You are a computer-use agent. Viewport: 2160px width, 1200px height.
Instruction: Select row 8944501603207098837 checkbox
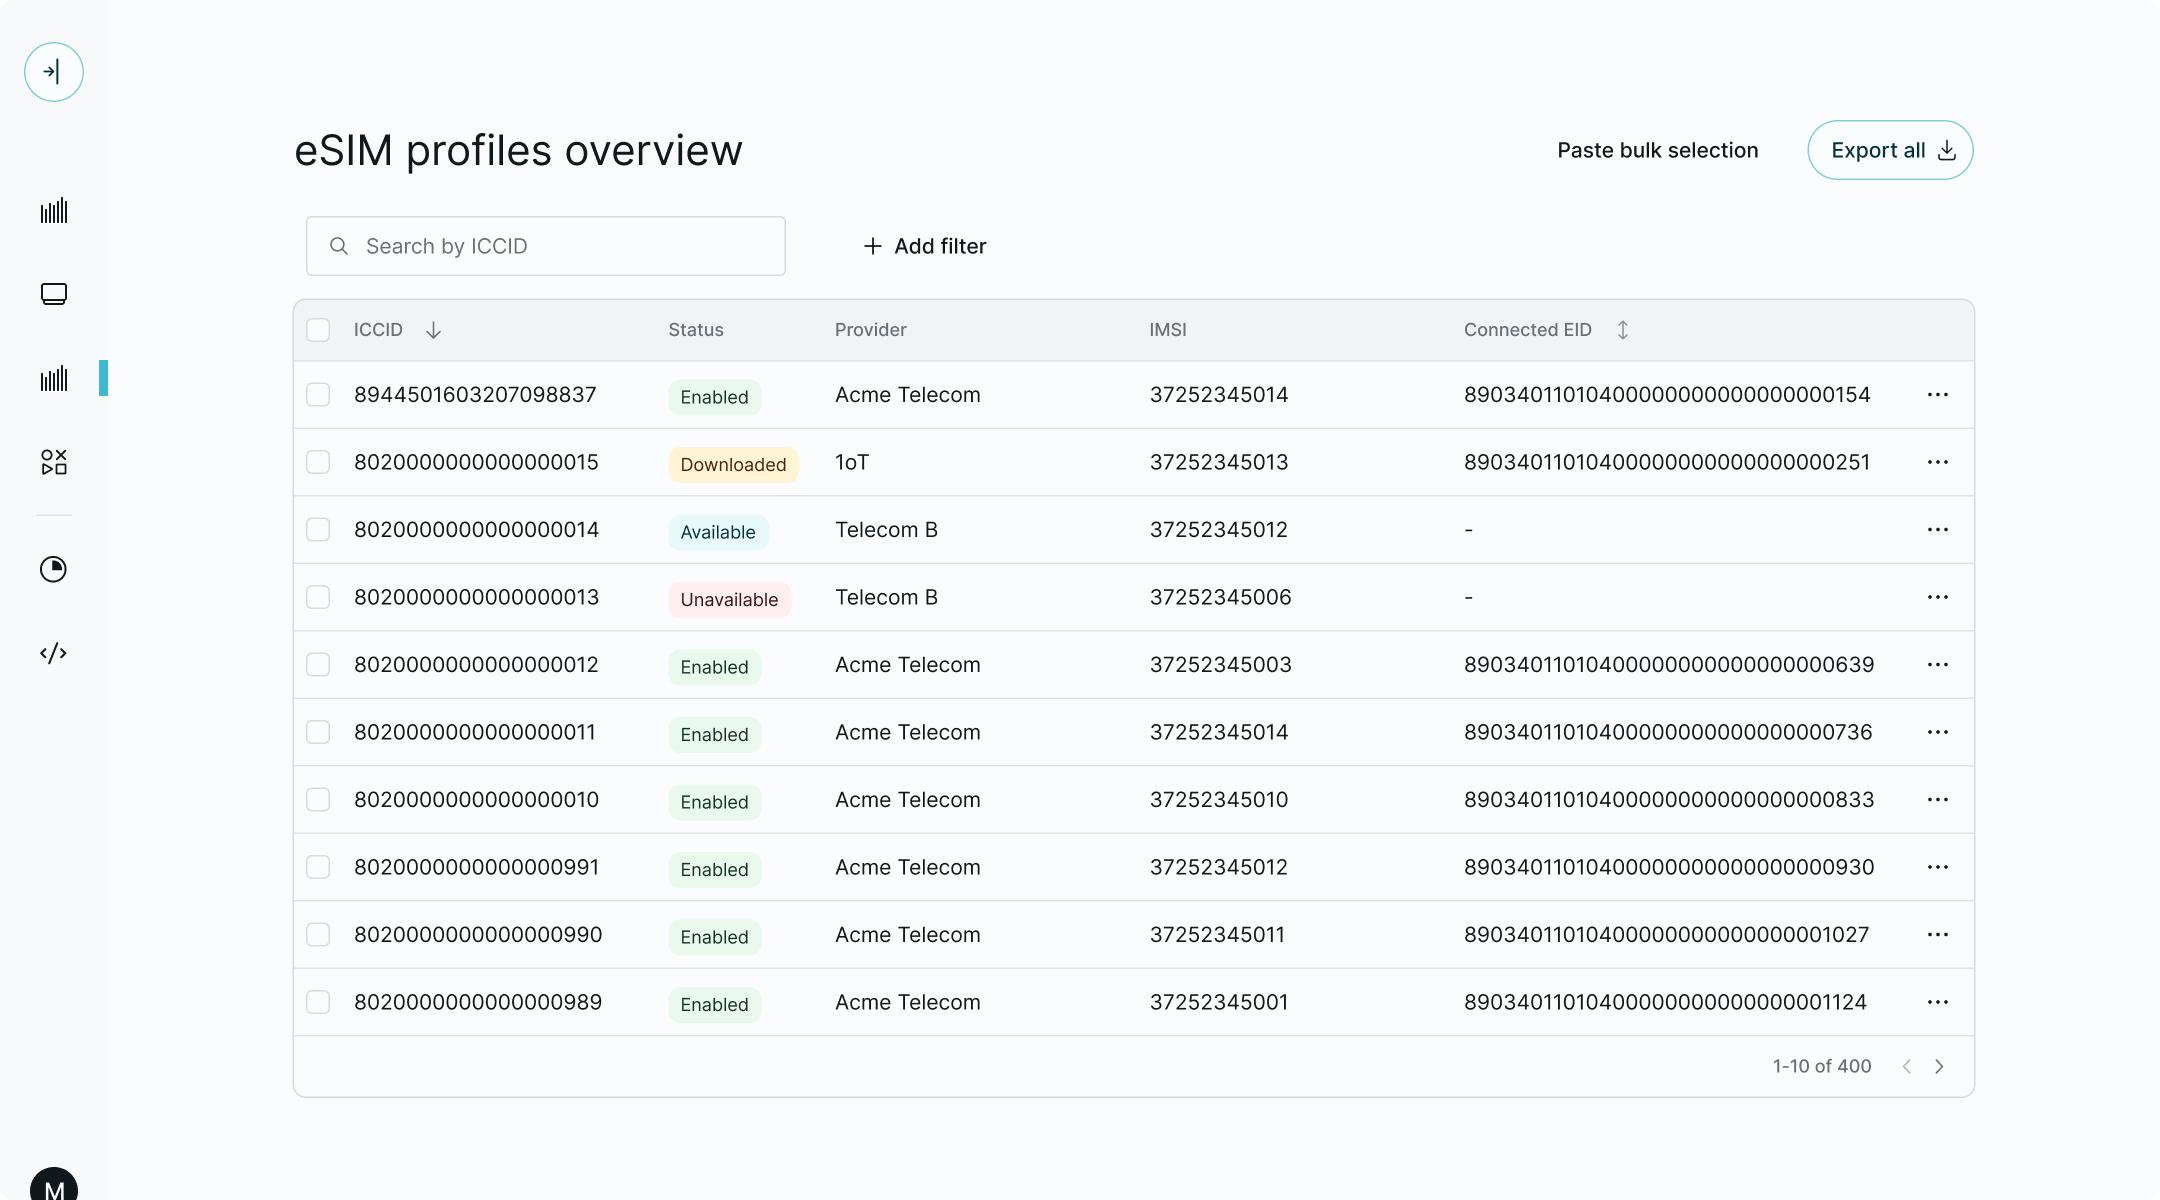coord(318,395)
